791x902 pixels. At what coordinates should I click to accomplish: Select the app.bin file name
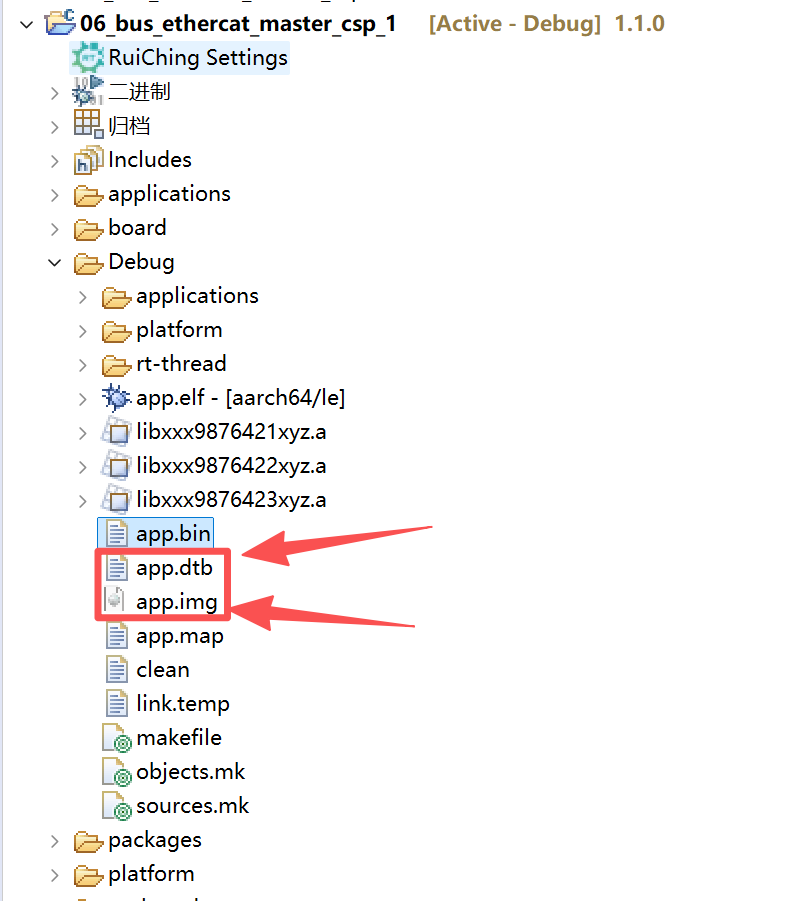(173, 534)
